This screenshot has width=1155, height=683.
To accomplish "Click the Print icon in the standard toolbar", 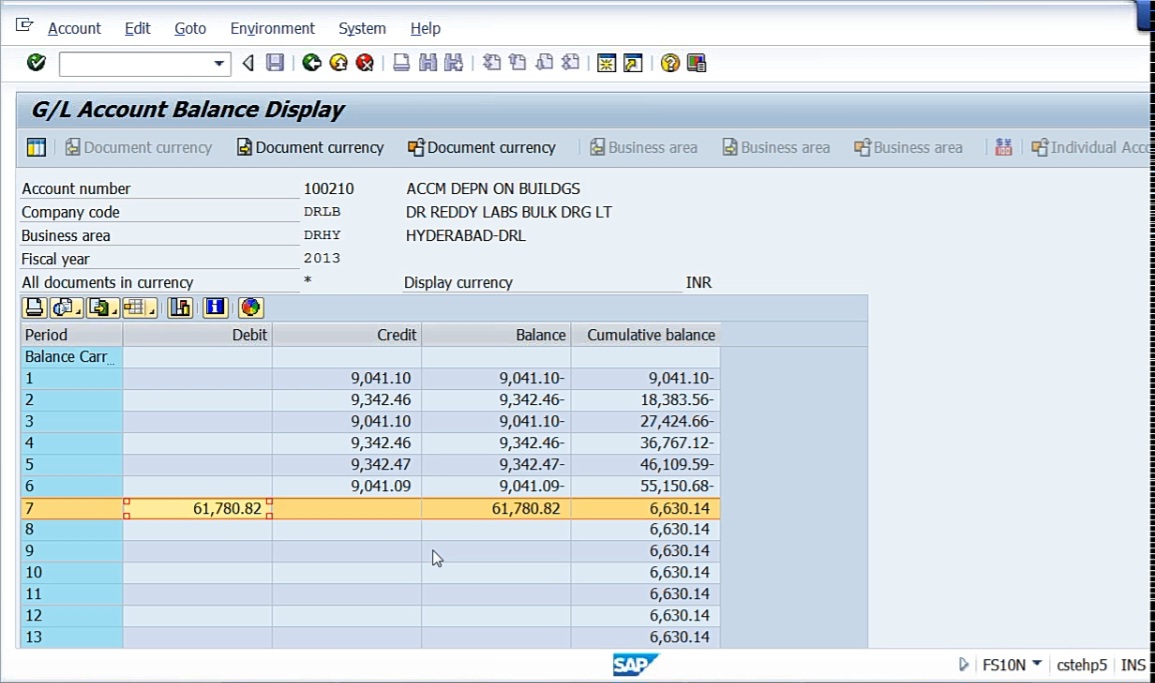I will tap(401, 63).
